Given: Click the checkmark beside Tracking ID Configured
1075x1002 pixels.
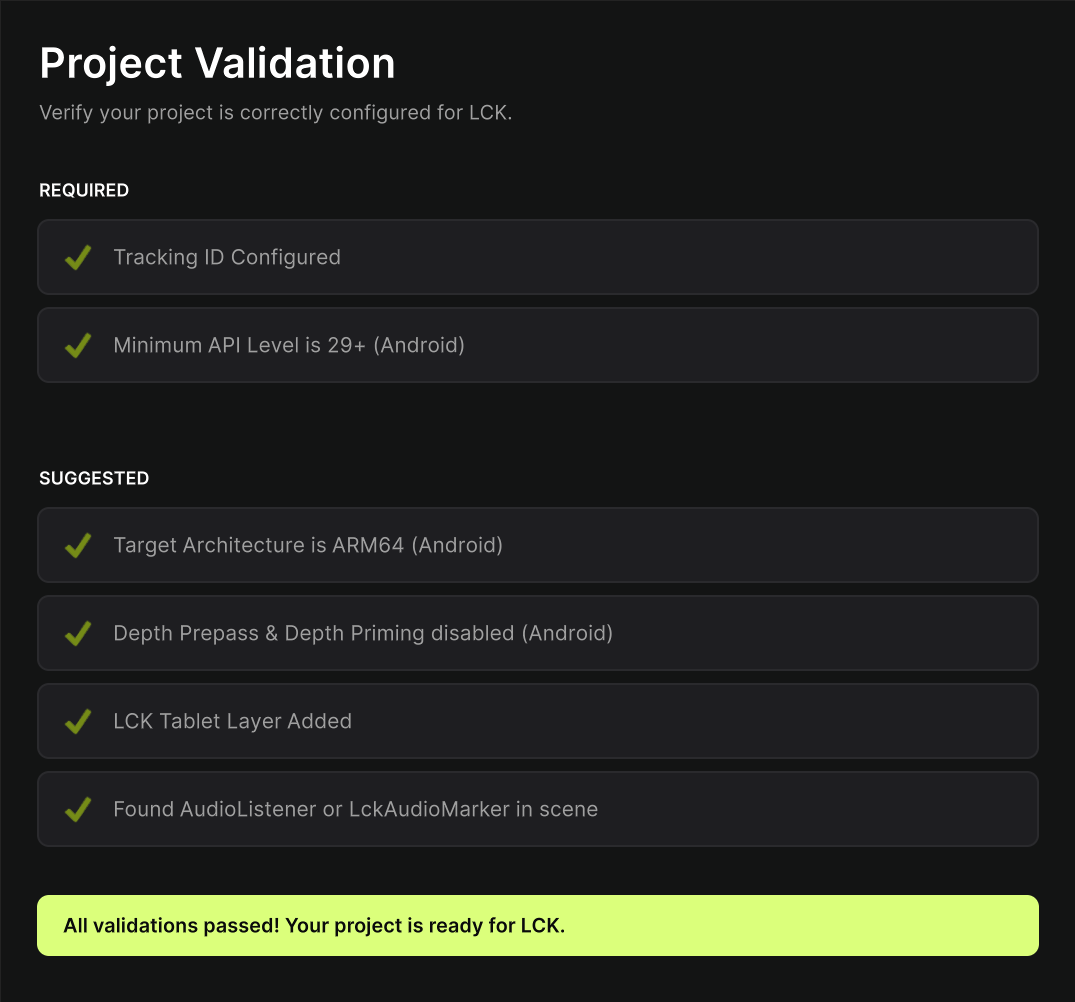Looking at the screenshot, I should 78,258.
